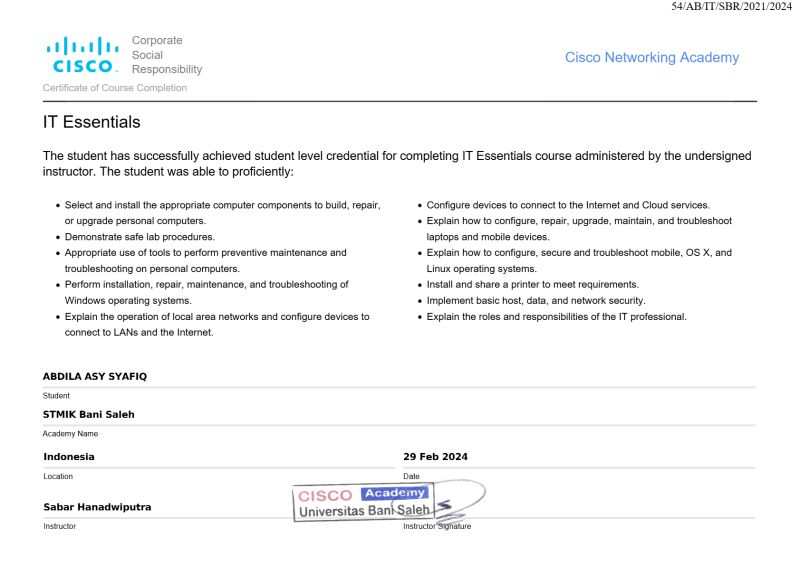Viewport: 800px width, 565px height.
Task: Click the document number 54/AB/IT/SBR/2021/2024
Action: pyautogui.click(x=731, y=7)
